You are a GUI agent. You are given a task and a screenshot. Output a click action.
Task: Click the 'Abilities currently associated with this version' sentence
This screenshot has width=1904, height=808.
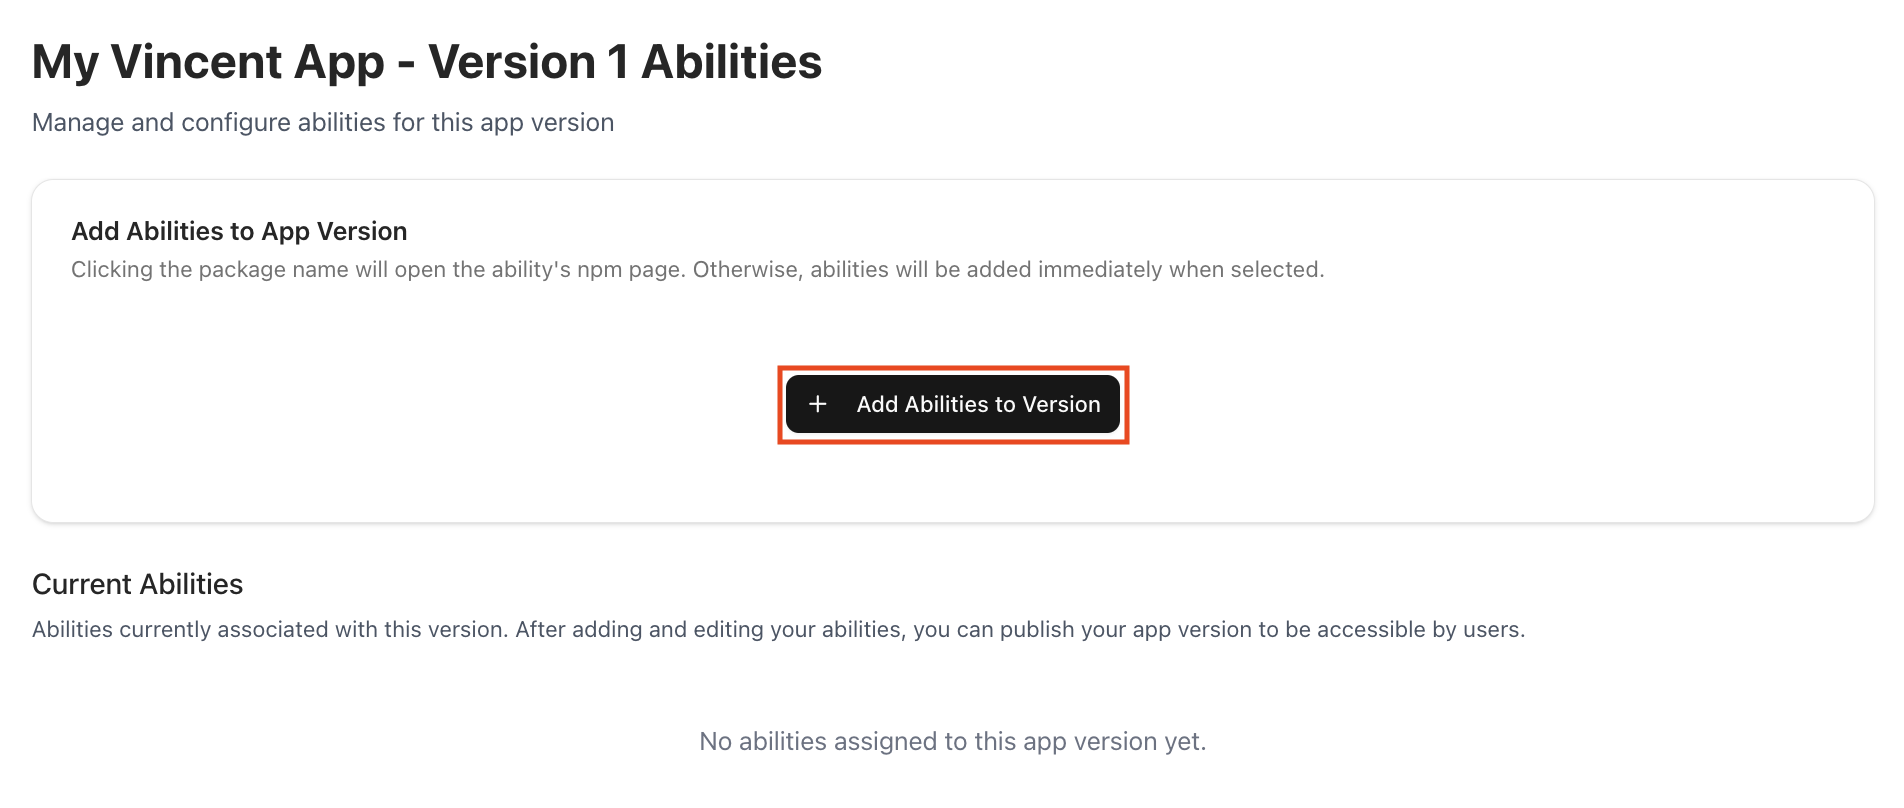(x=270, y=630)
